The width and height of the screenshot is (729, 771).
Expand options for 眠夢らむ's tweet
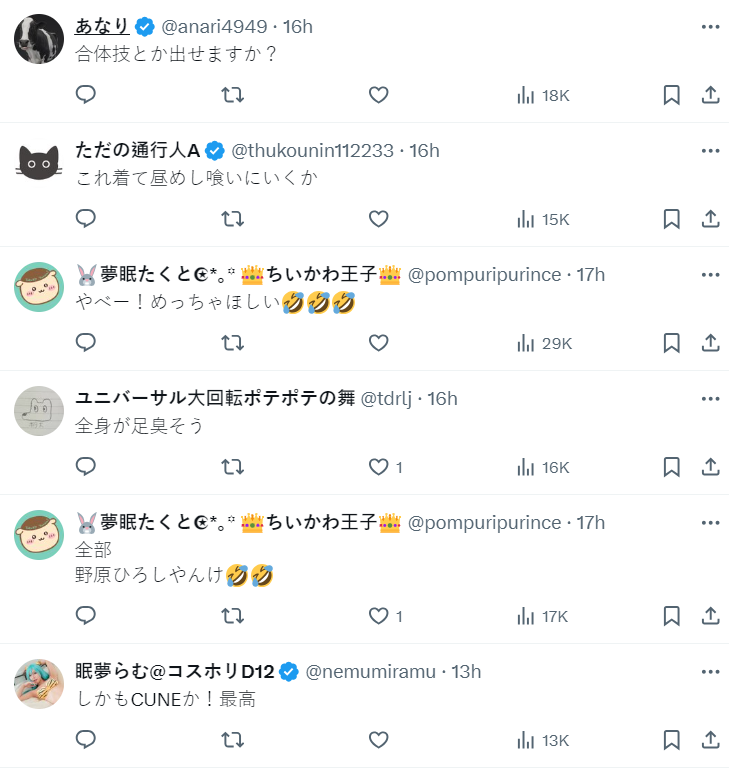tap(711, 672)
